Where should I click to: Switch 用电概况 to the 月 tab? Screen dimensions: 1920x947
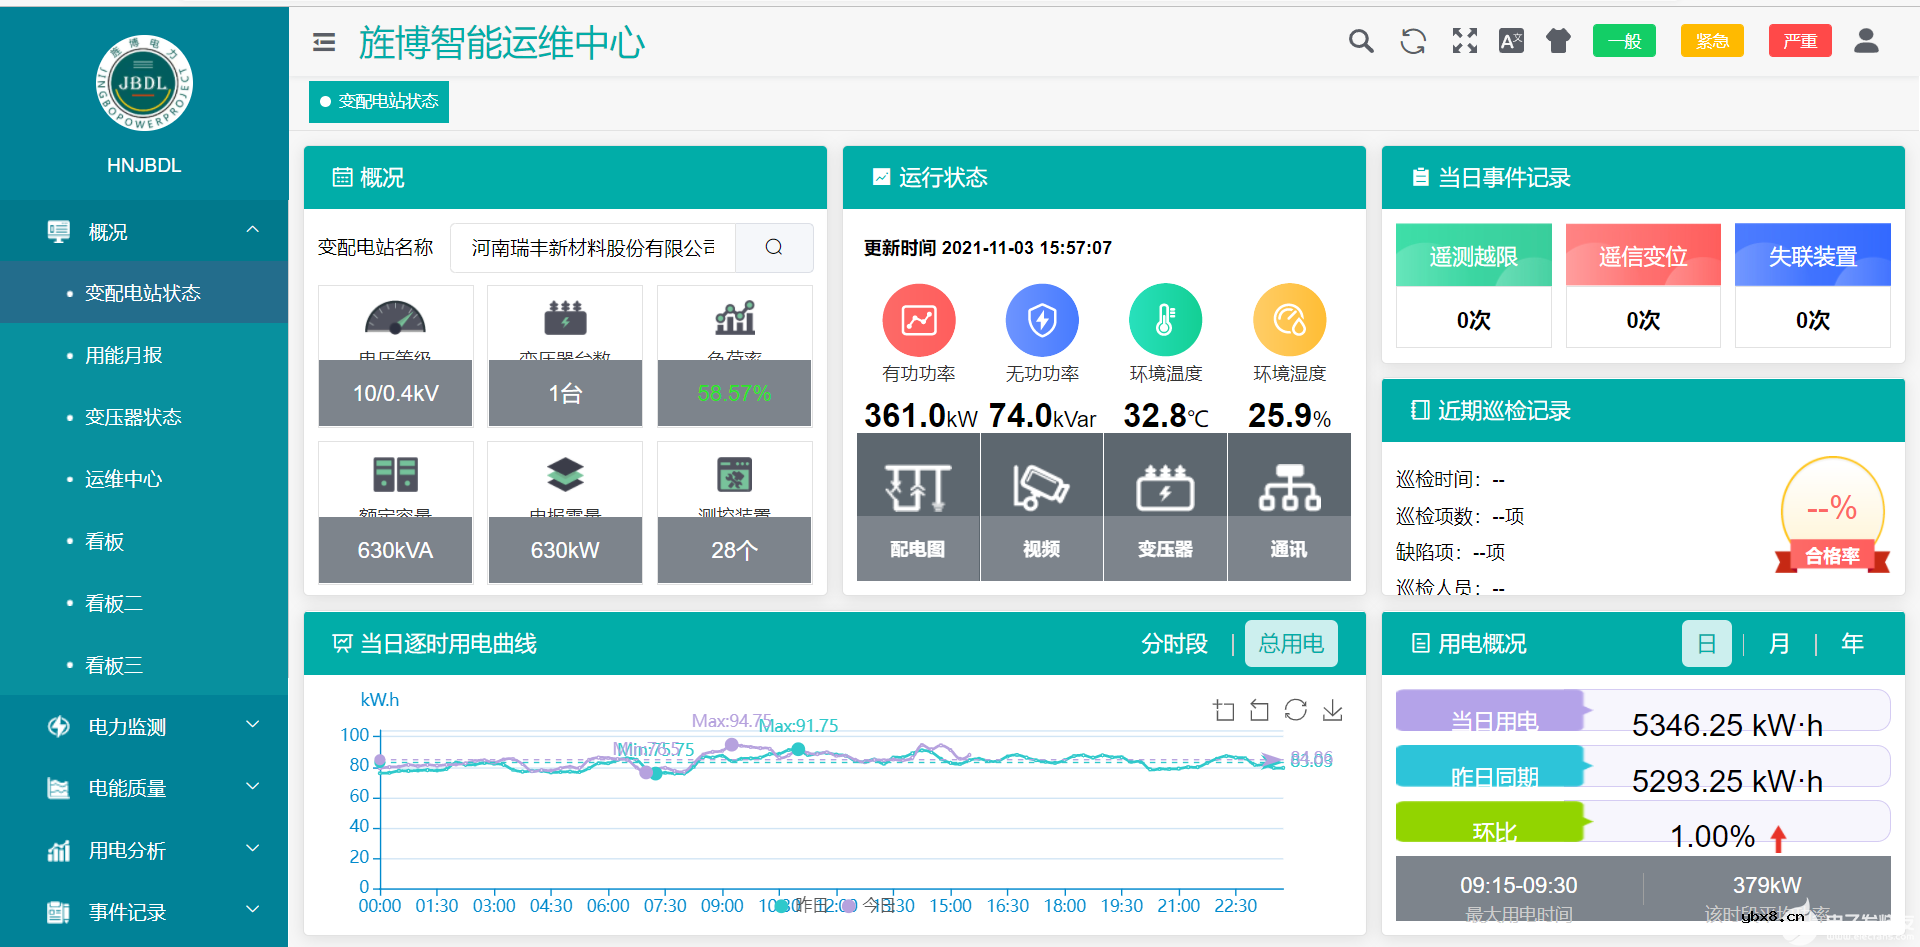pos(1779,644)
